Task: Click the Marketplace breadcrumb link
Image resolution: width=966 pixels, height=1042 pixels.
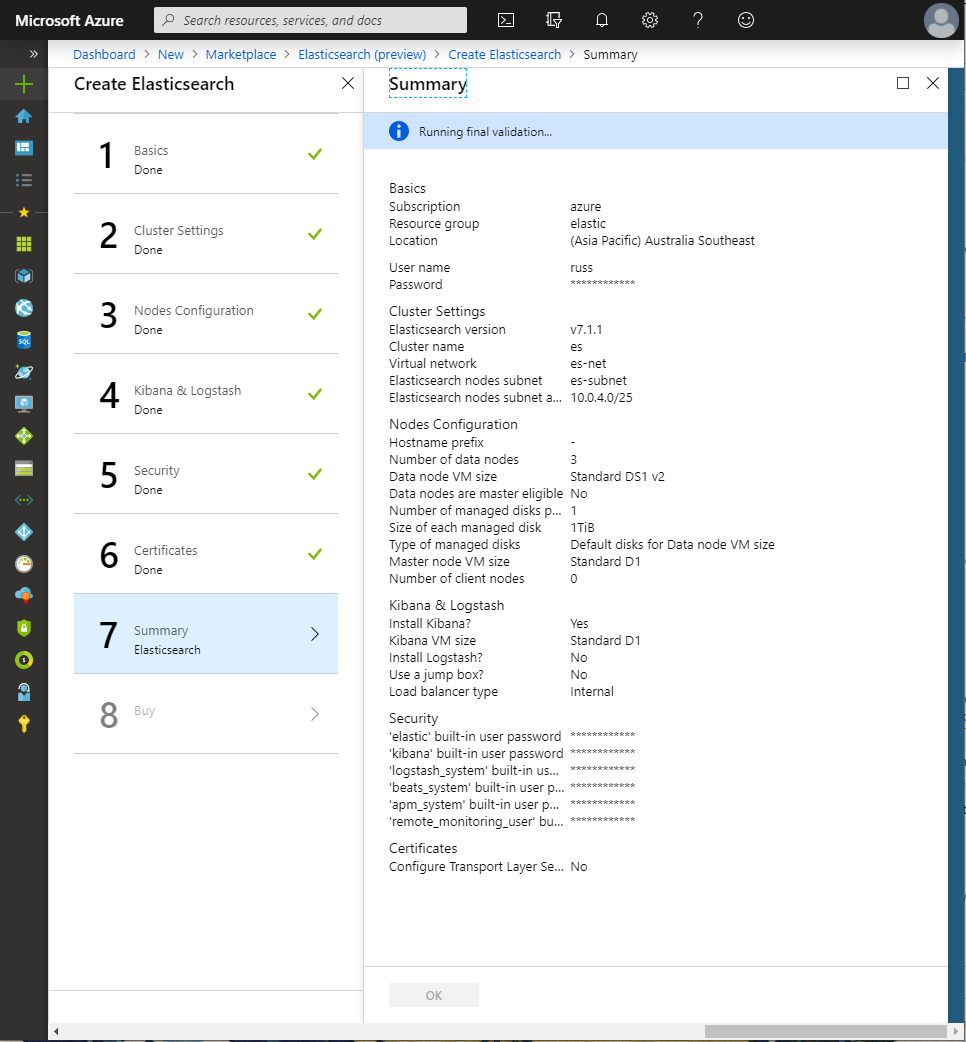Action: (240, 55)
